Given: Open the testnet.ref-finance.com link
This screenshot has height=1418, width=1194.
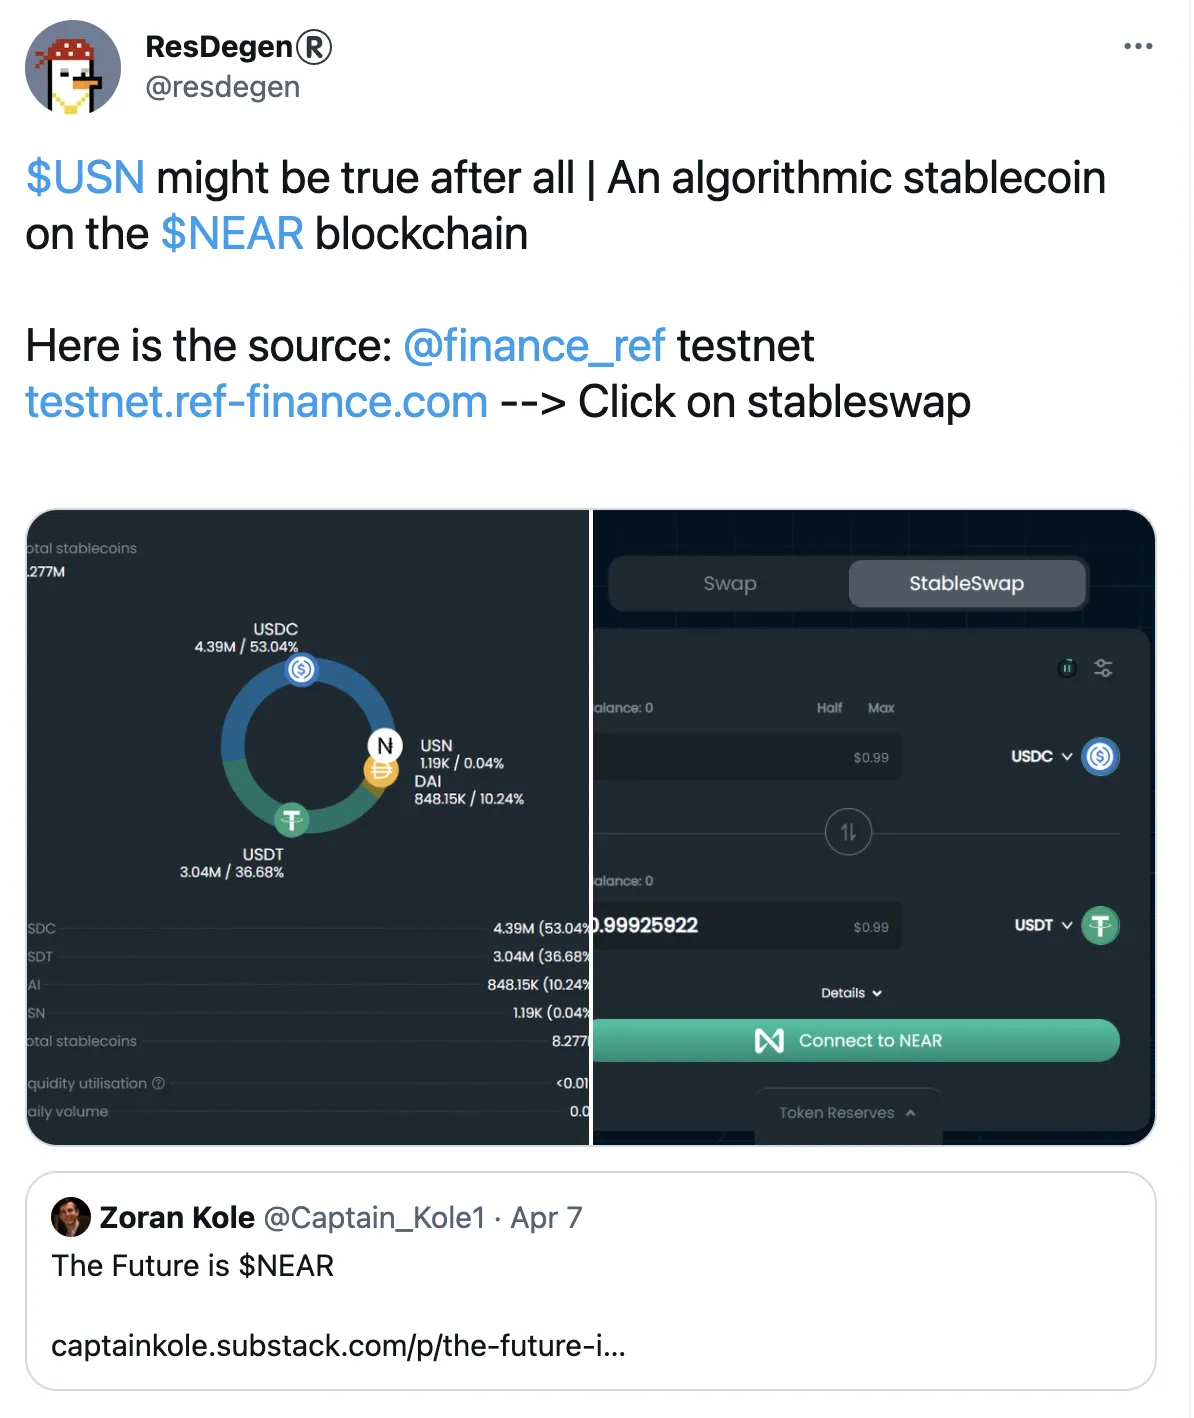Looking at the screenshot, I should [x=257, y=402].
